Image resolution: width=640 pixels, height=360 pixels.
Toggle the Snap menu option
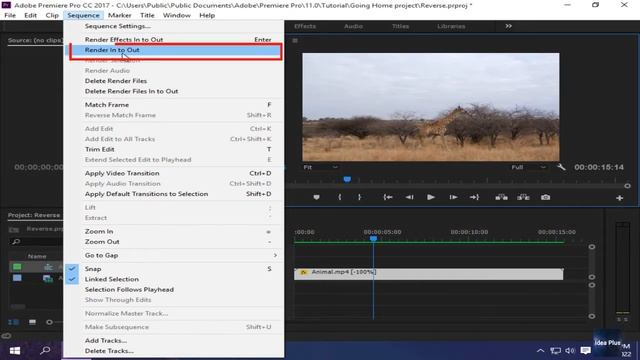point(174,269)
